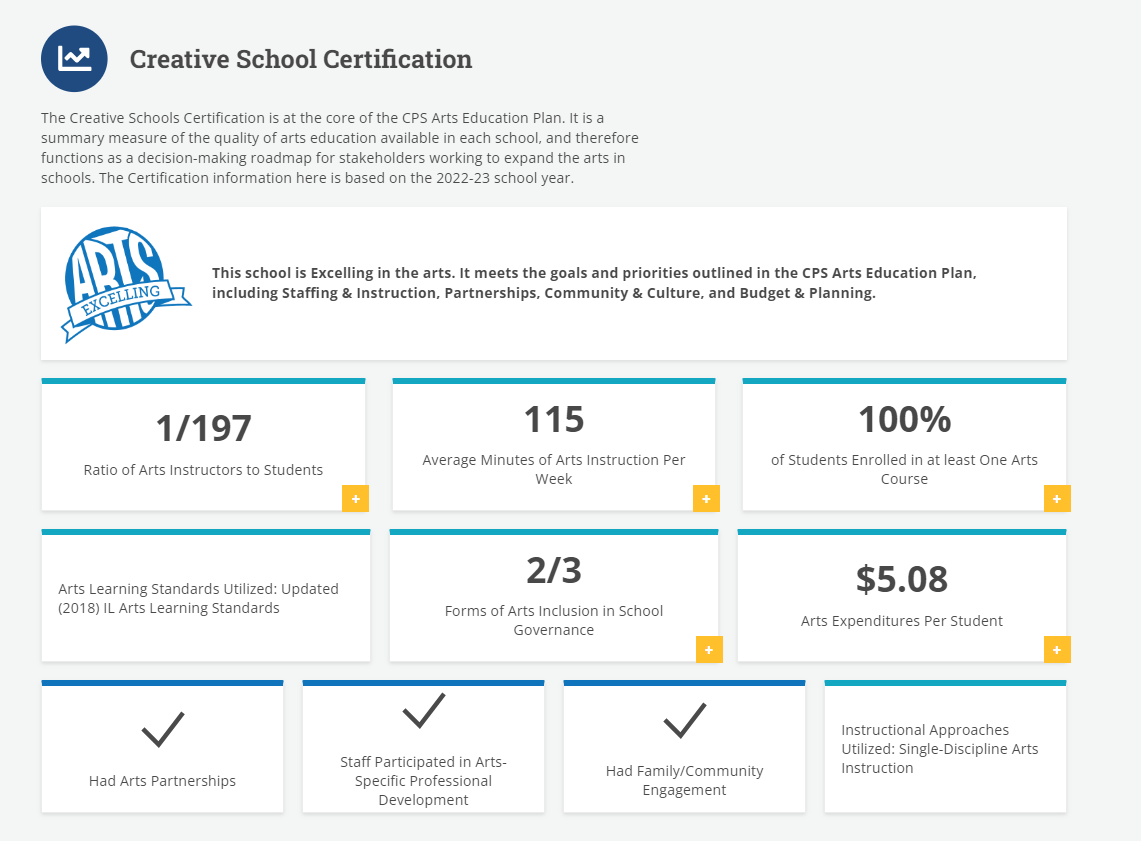The width and height of the screenshot is (1141, 841).
Task: Expand the Average Minutes of Arts Instruction card
Action: coord(706,498)
